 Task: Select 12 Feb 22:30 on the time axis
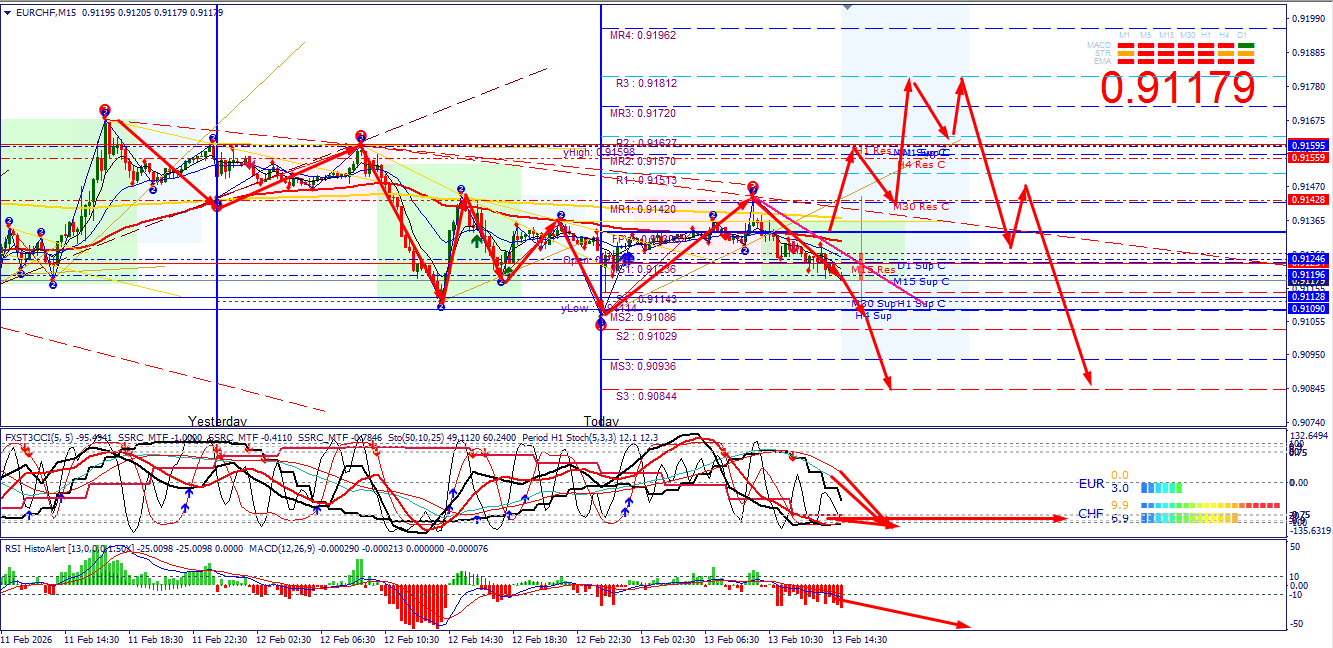point(604,639)
